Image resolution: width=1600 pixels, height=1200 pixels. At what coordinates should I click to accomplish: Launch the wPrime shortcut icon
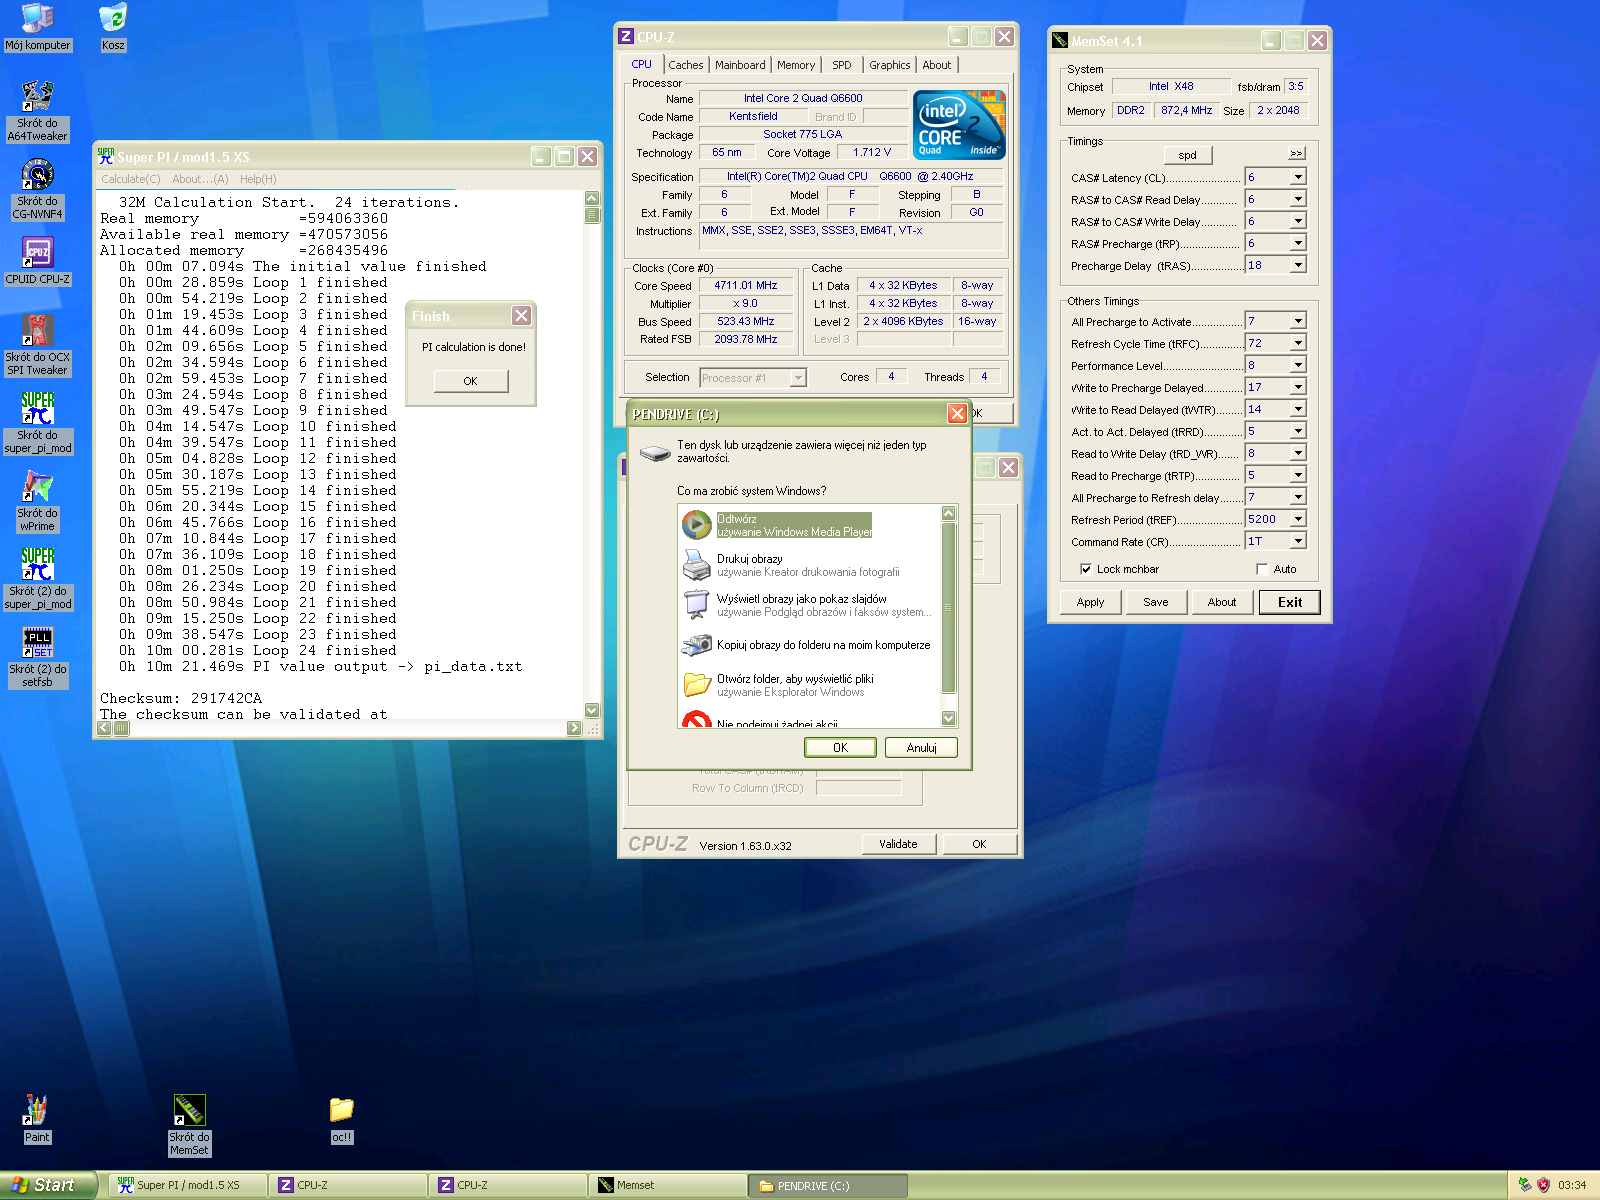click(x=37, y=500)
